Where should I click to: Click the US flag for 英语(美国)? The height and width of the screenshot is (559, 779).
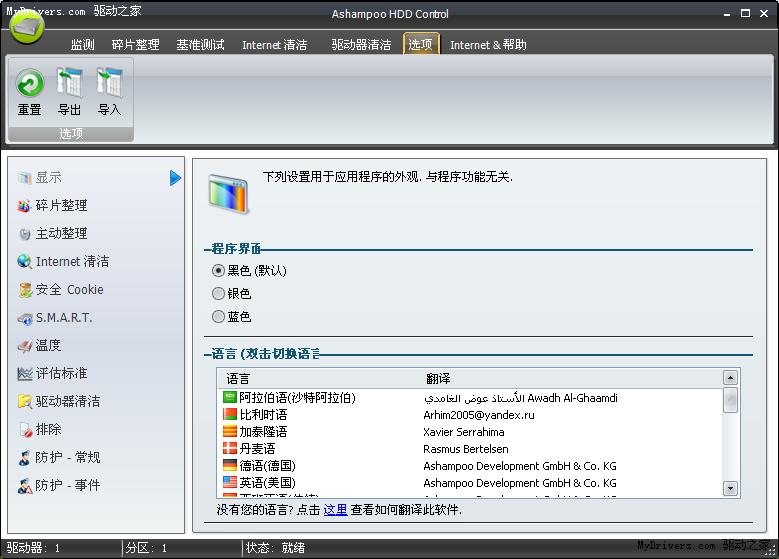[230, 482]
